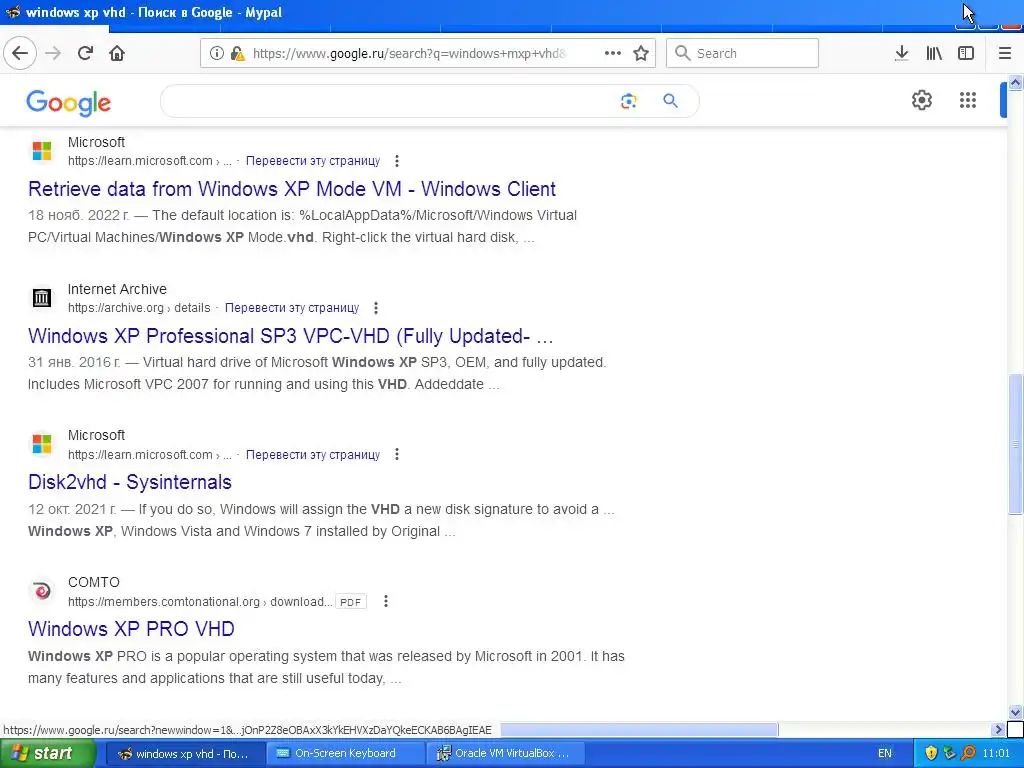Viewport: 1024px width, 768px height.
Task: Open more options for Retrieve data result
Action: [396, 161]
